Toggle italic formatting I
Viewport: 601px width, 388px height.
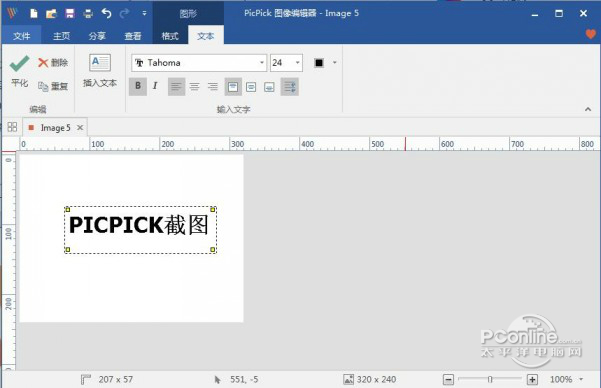(155, 86)
